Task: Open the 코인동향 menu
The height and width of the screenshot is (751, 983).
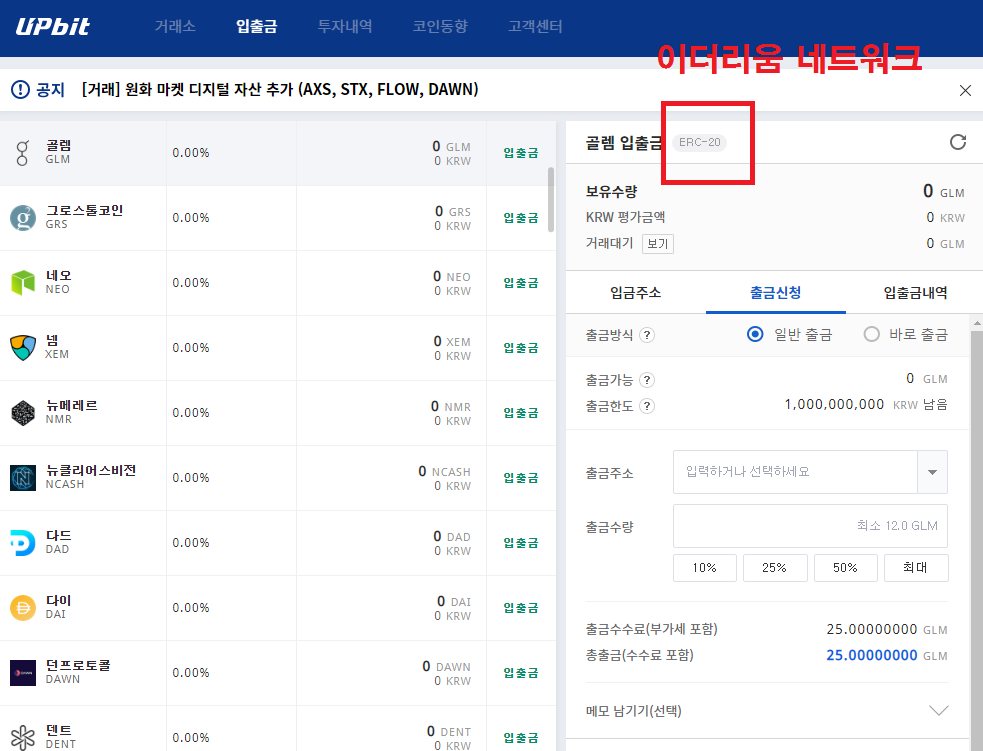Action: tap(440, 26)
